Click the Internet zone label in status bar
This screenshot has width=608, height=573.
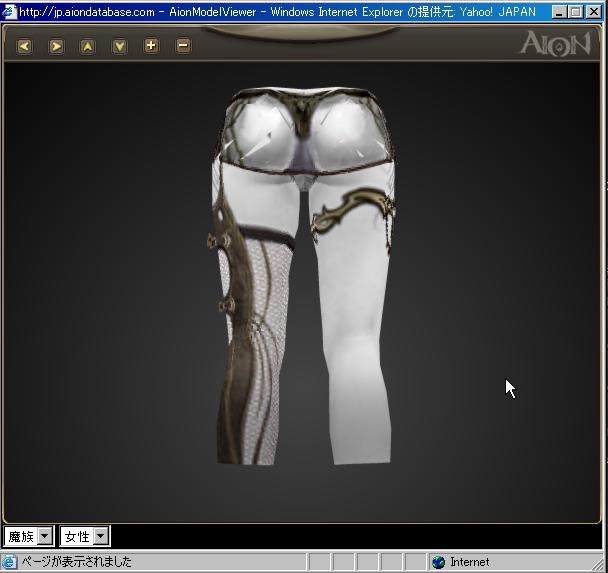pos(470,562)
